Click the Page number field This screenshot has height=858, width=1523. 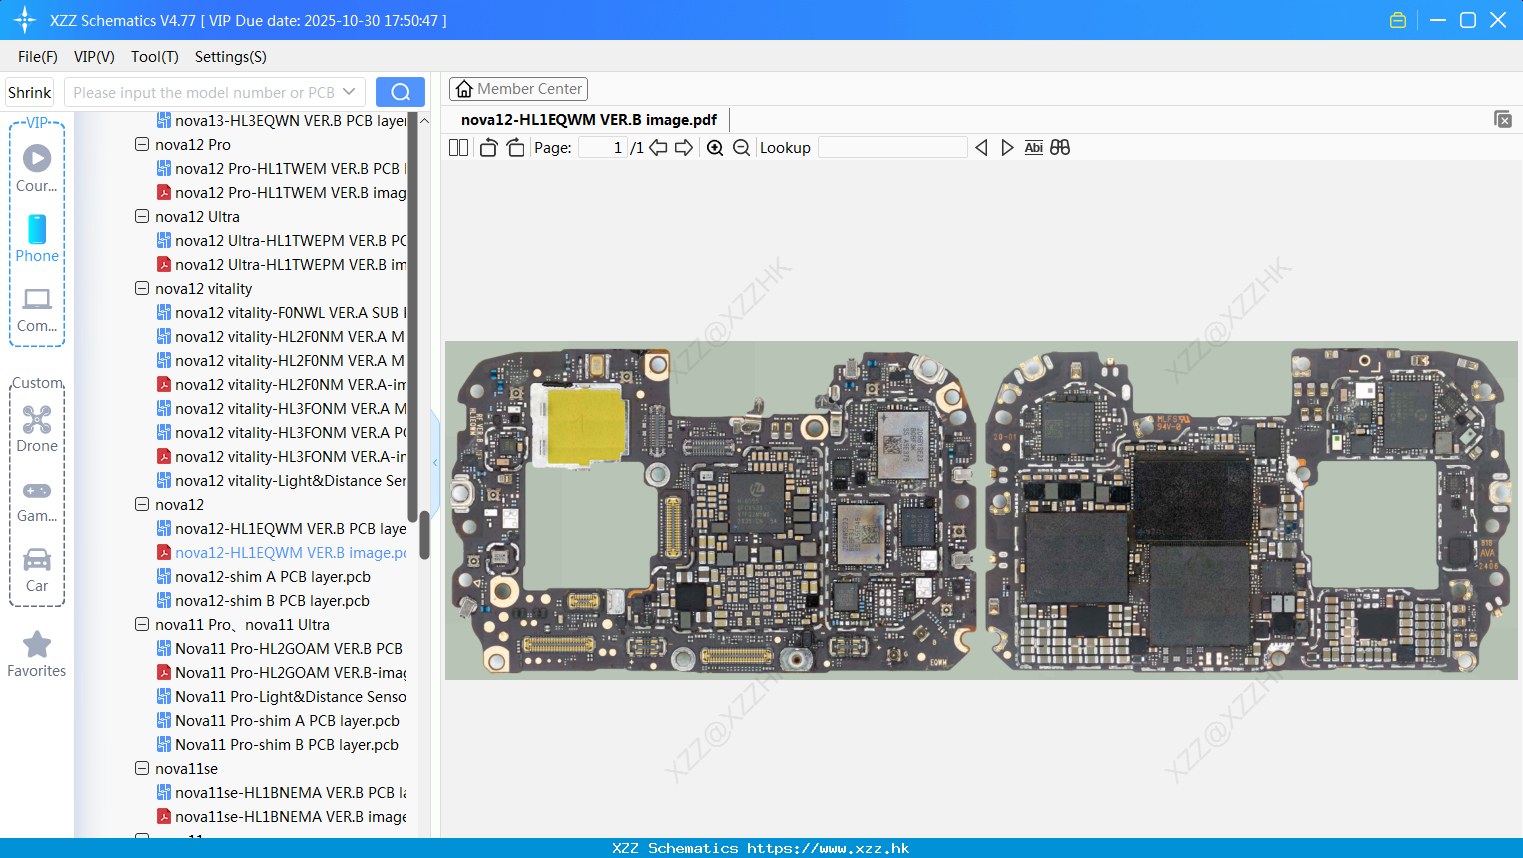(x=603, y=147)
